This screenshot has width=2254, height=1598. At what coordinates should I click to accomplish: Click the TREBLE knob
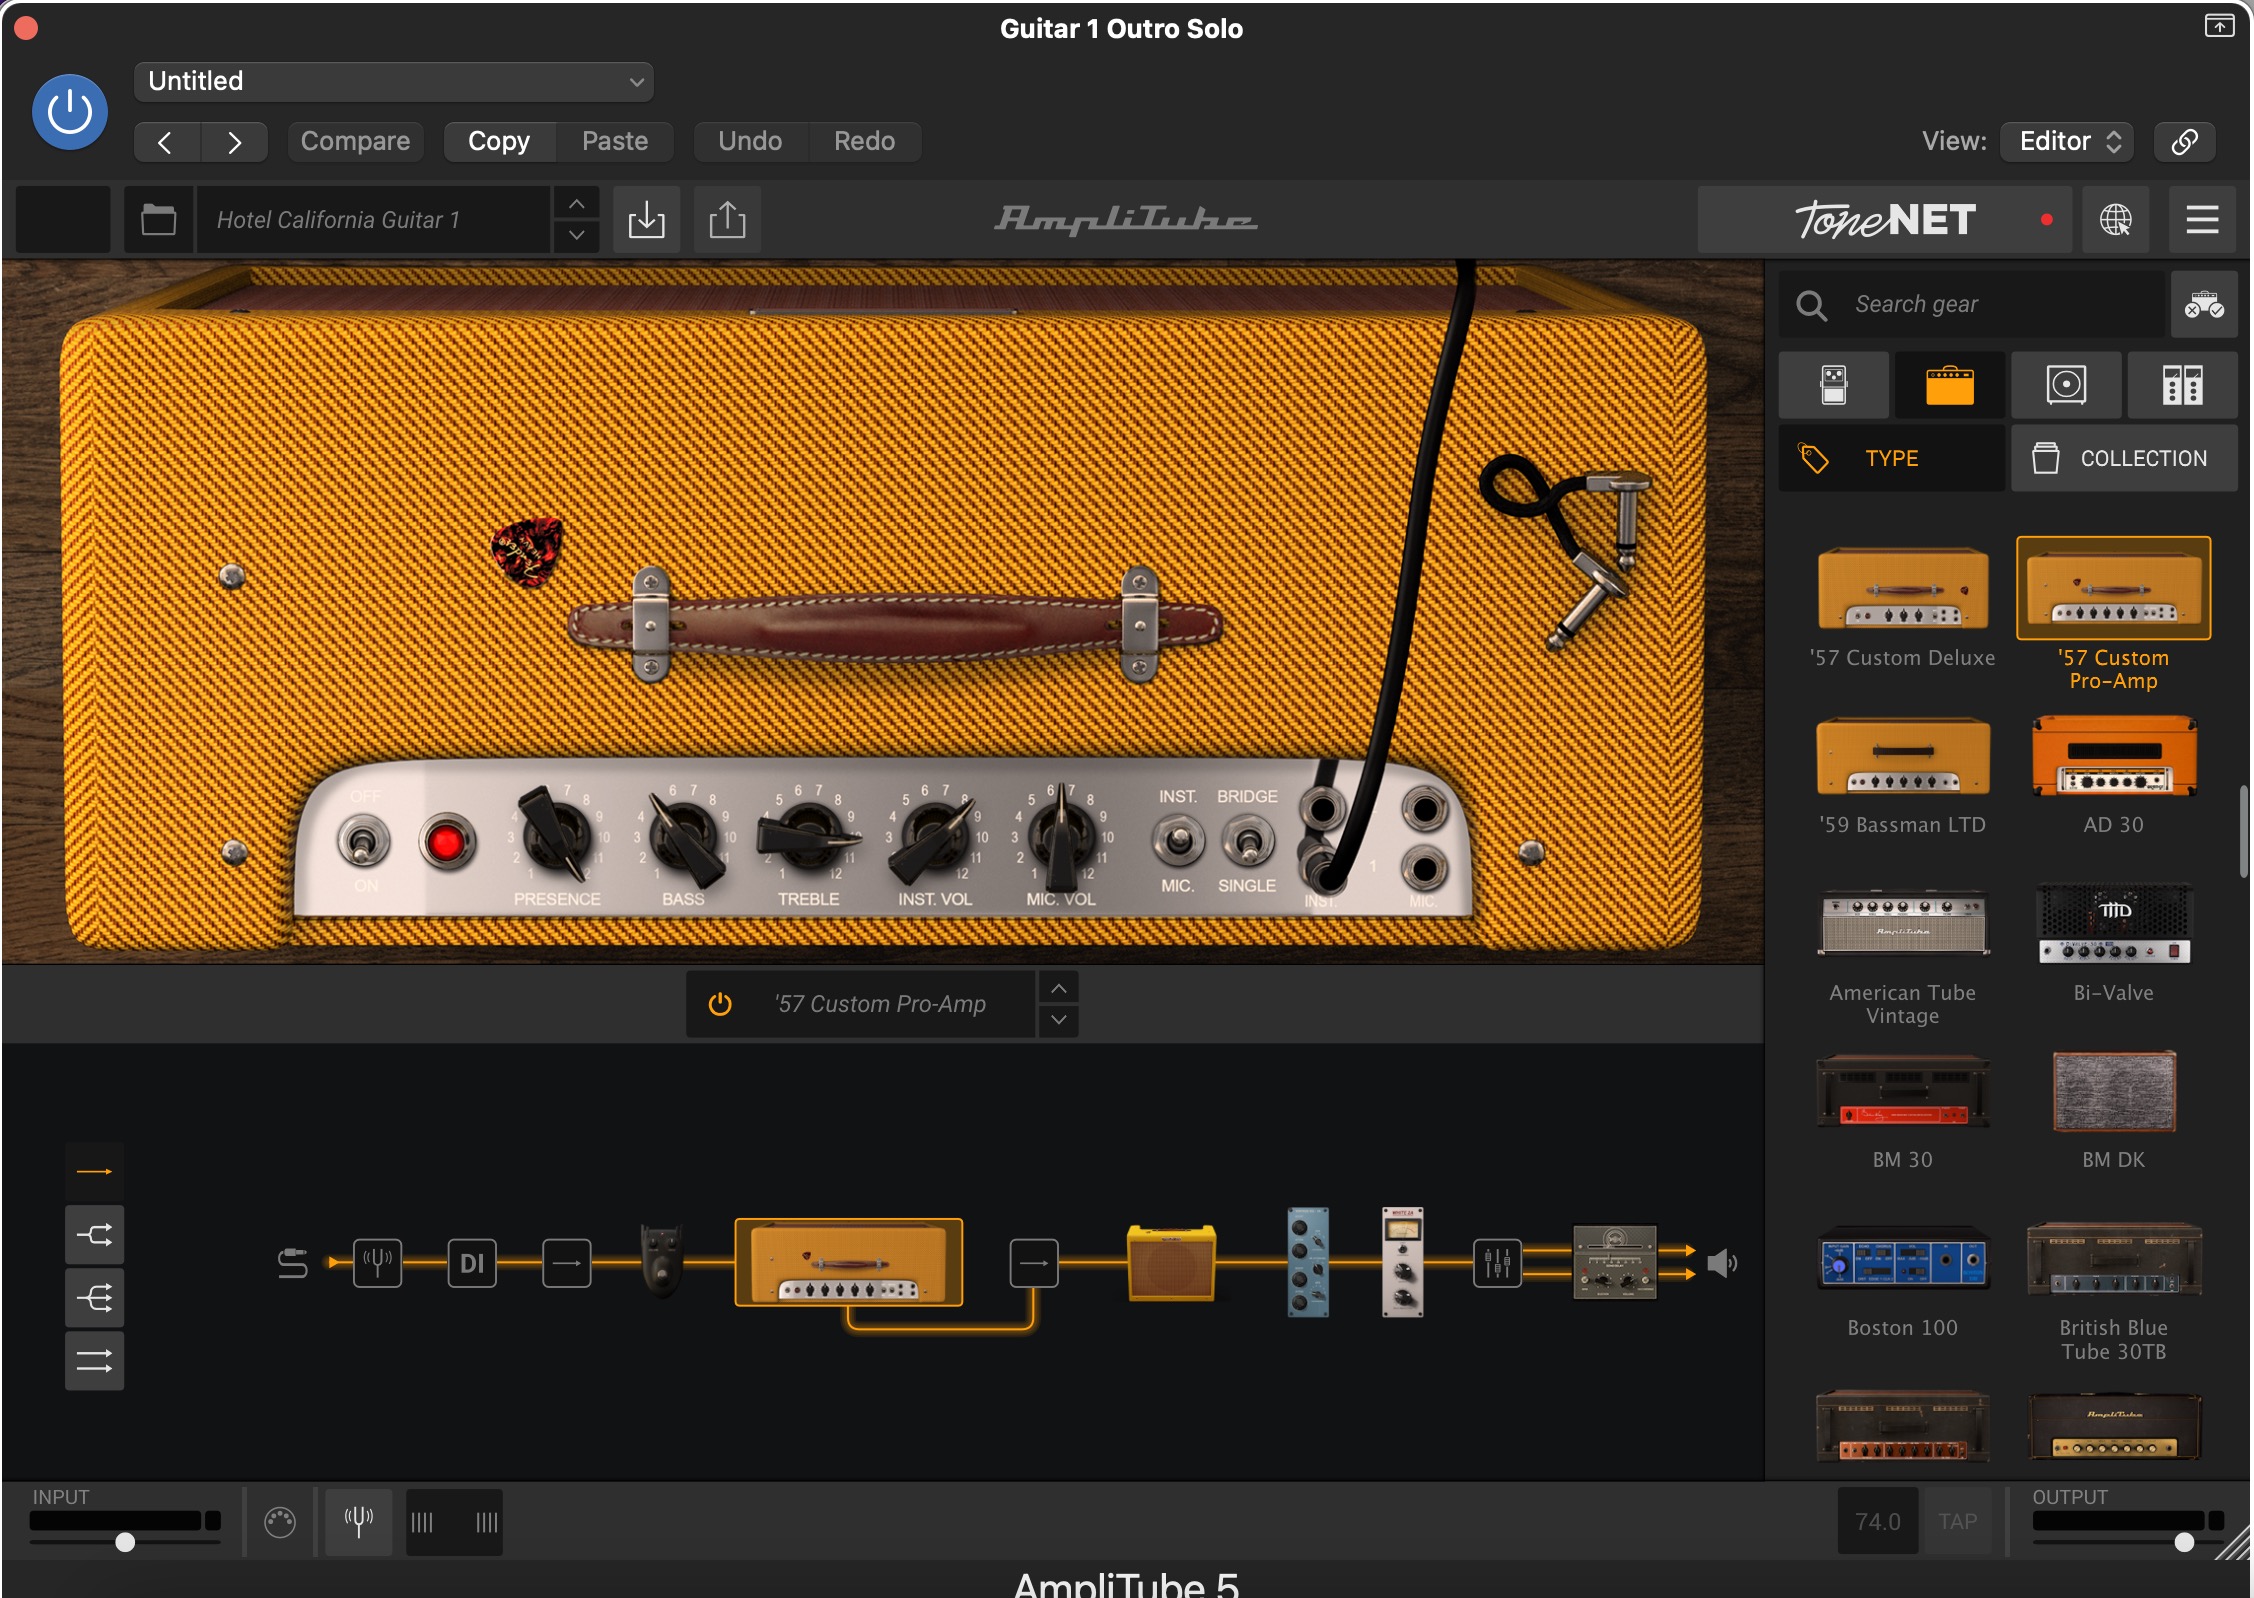coord(808,836)
